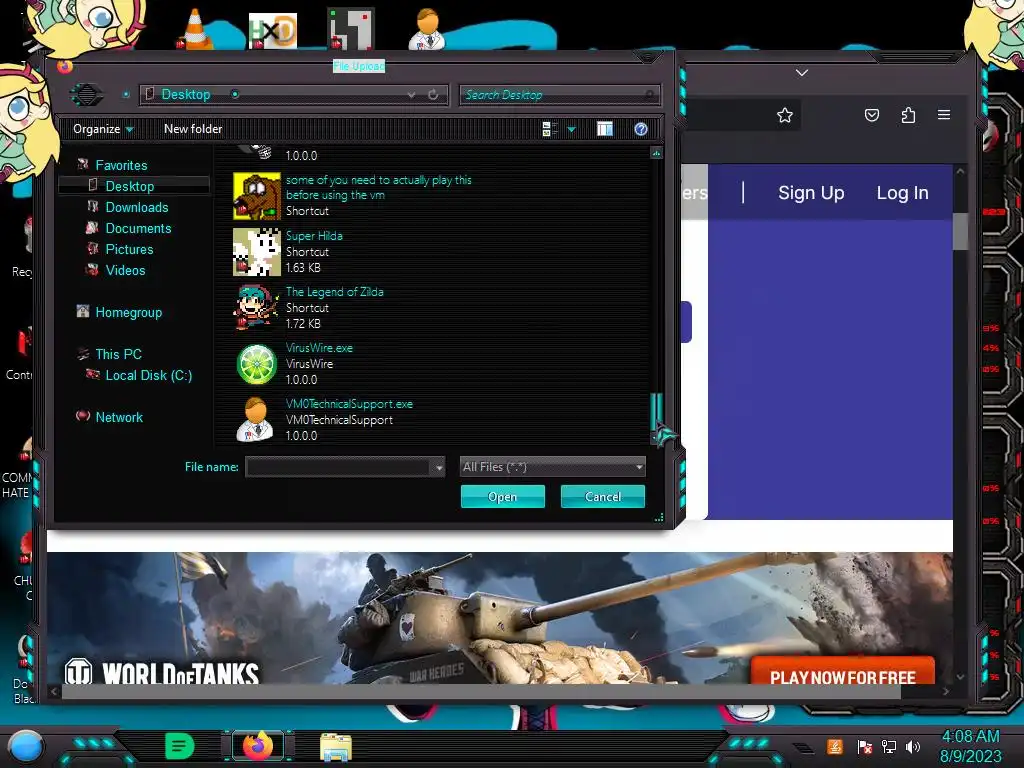Open the view options dropdown arrow
The height and width of the screenshot is (768, 1024).
(571, 129)
